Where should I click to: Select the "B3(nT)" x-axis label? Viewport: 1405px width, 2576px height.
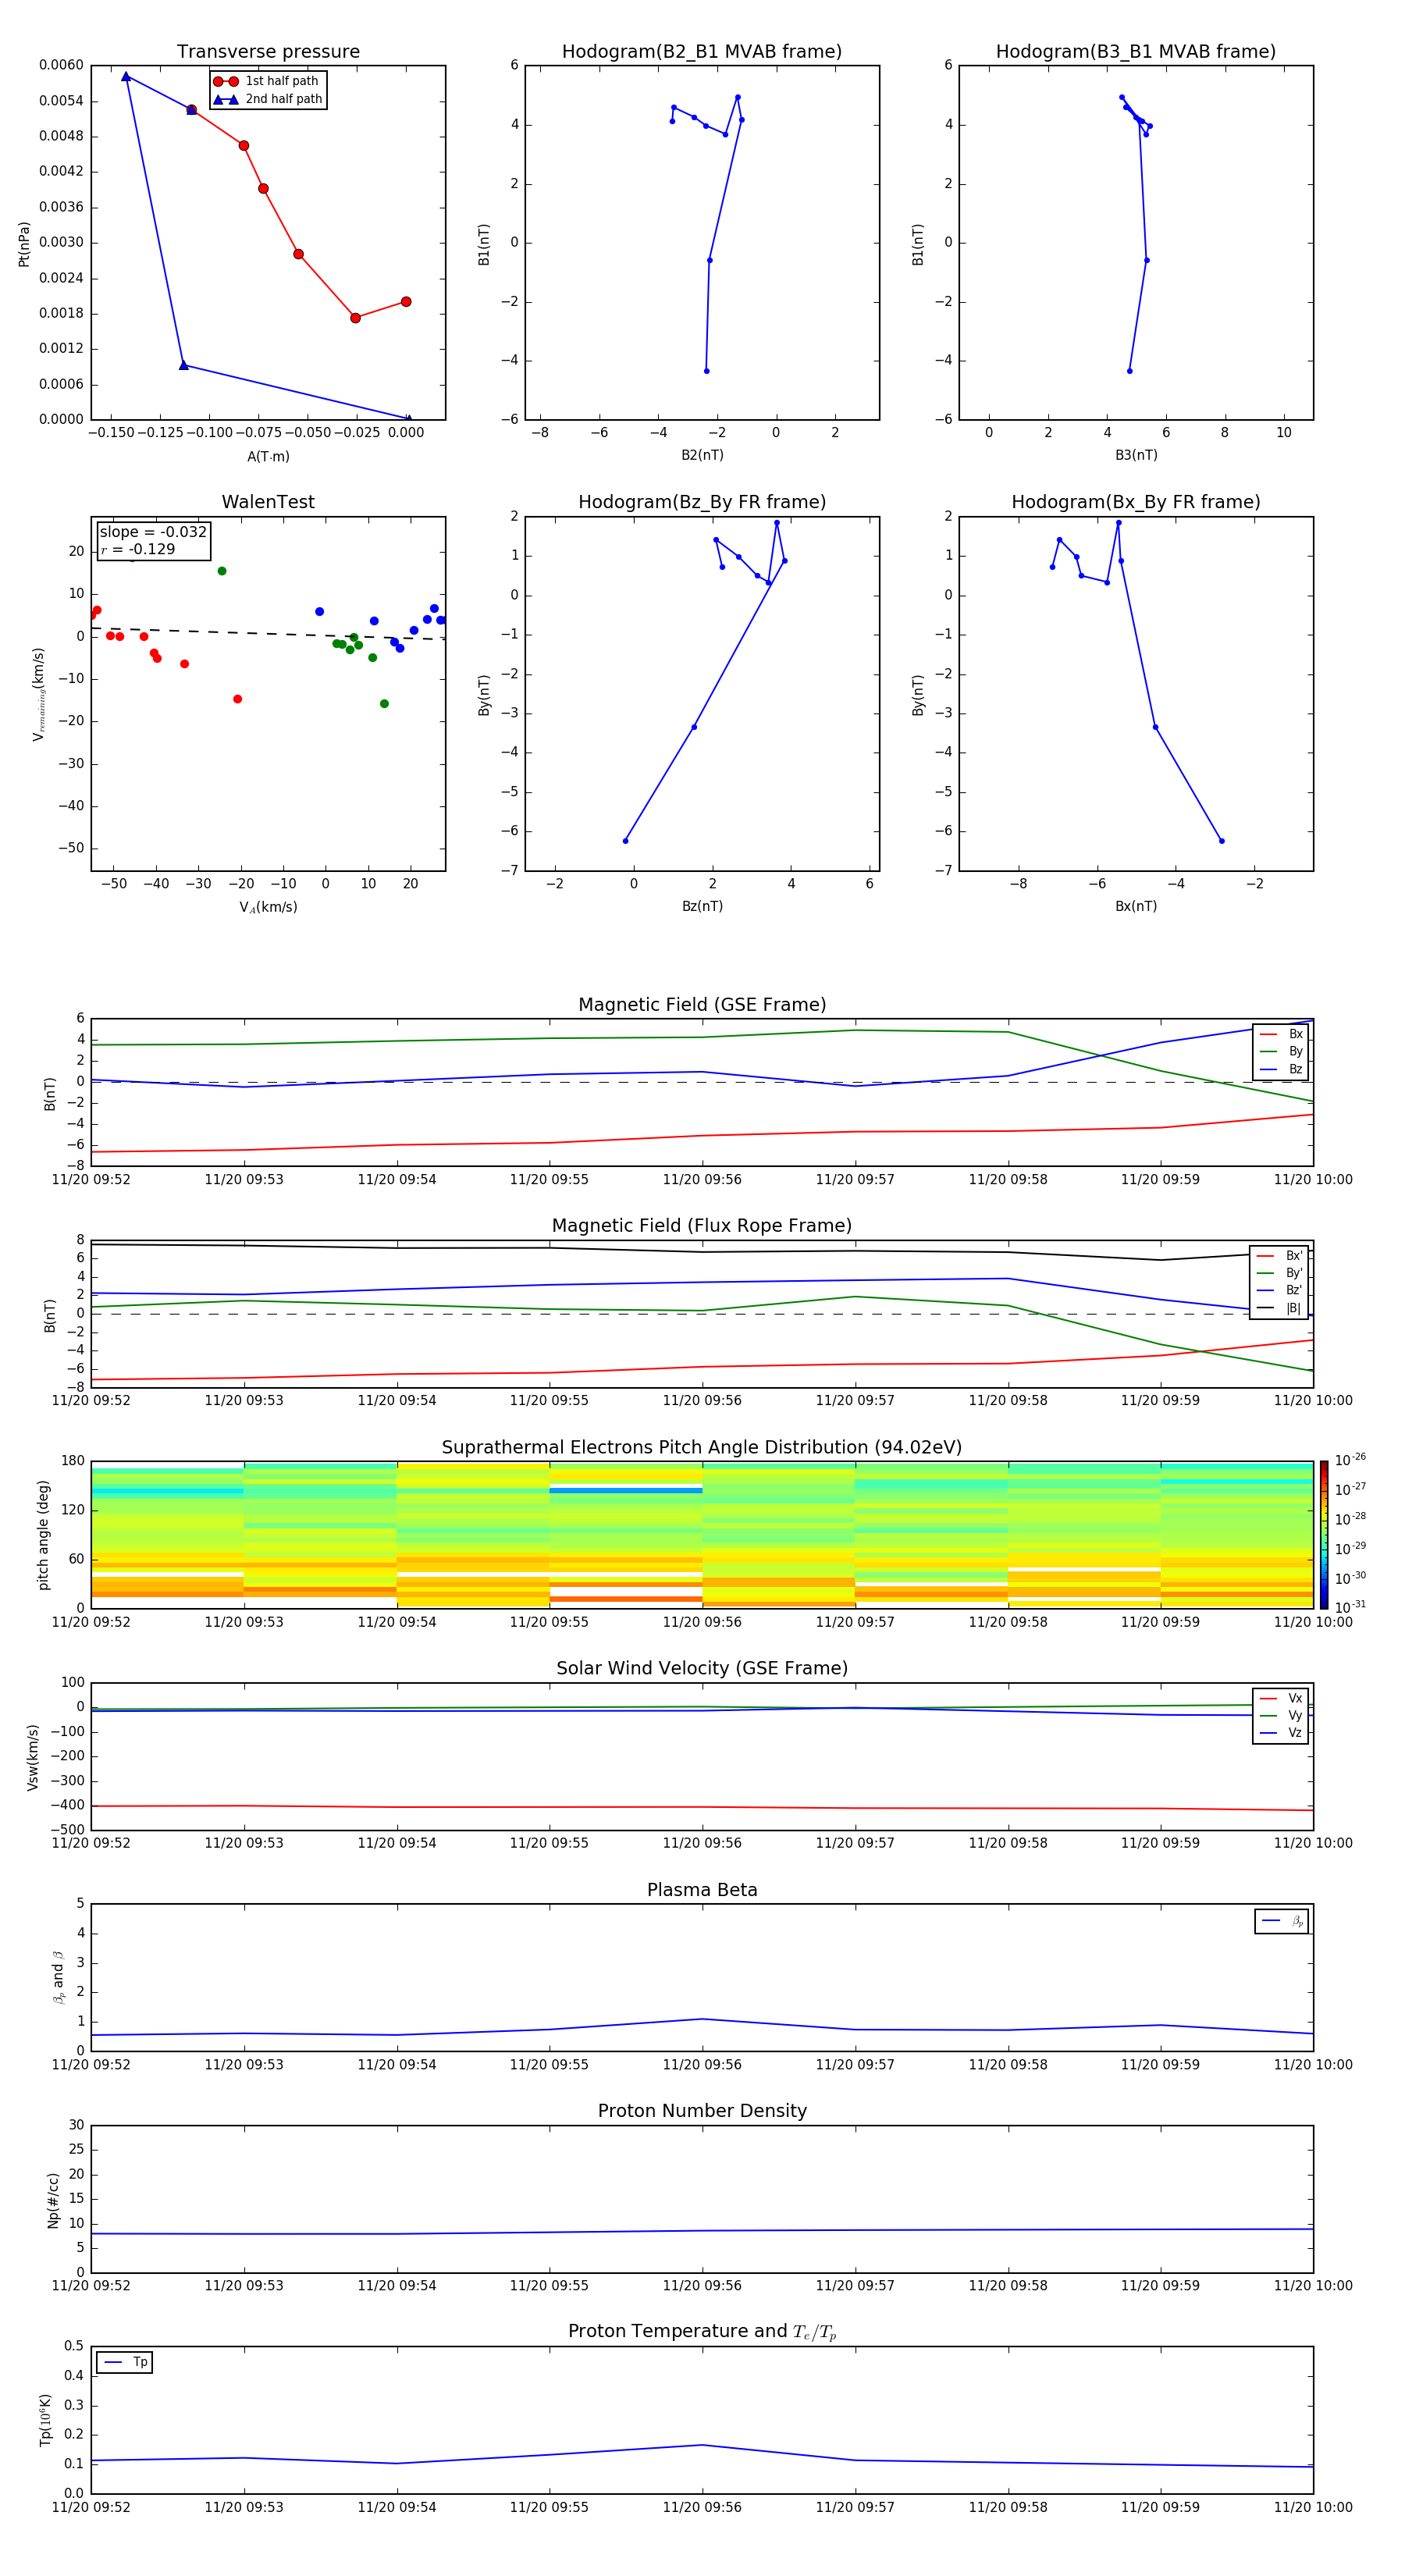coord(1136,455)
